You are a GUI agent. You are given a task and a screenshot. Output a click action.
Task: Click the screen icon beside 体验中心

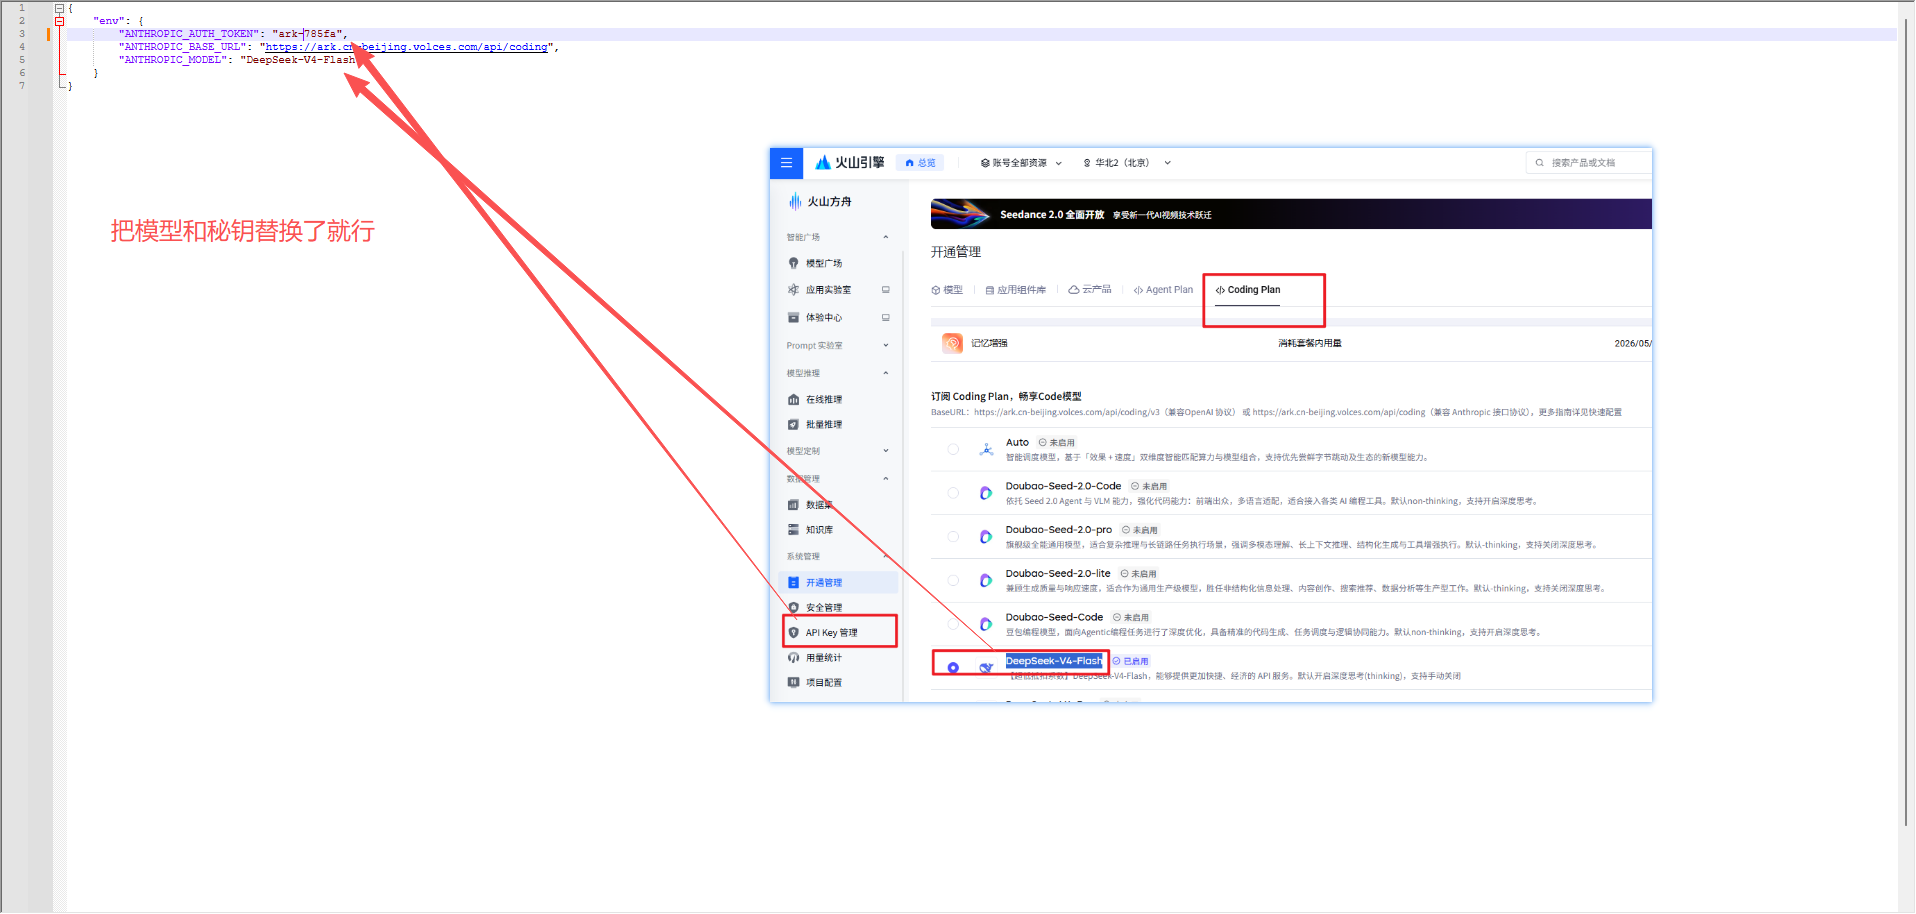[x=885, y=318]
